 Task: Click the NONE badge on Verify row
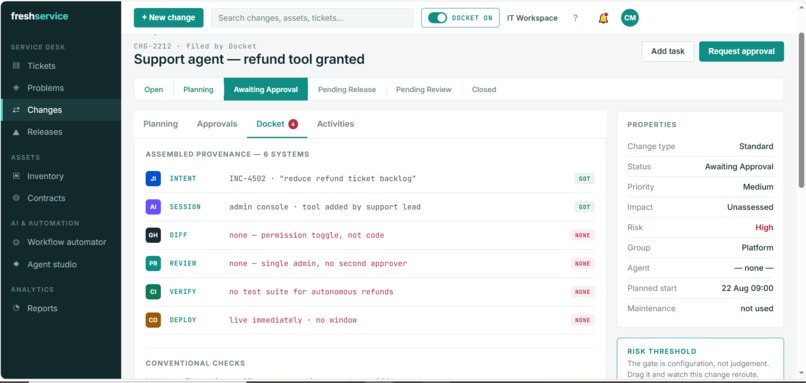582,291
